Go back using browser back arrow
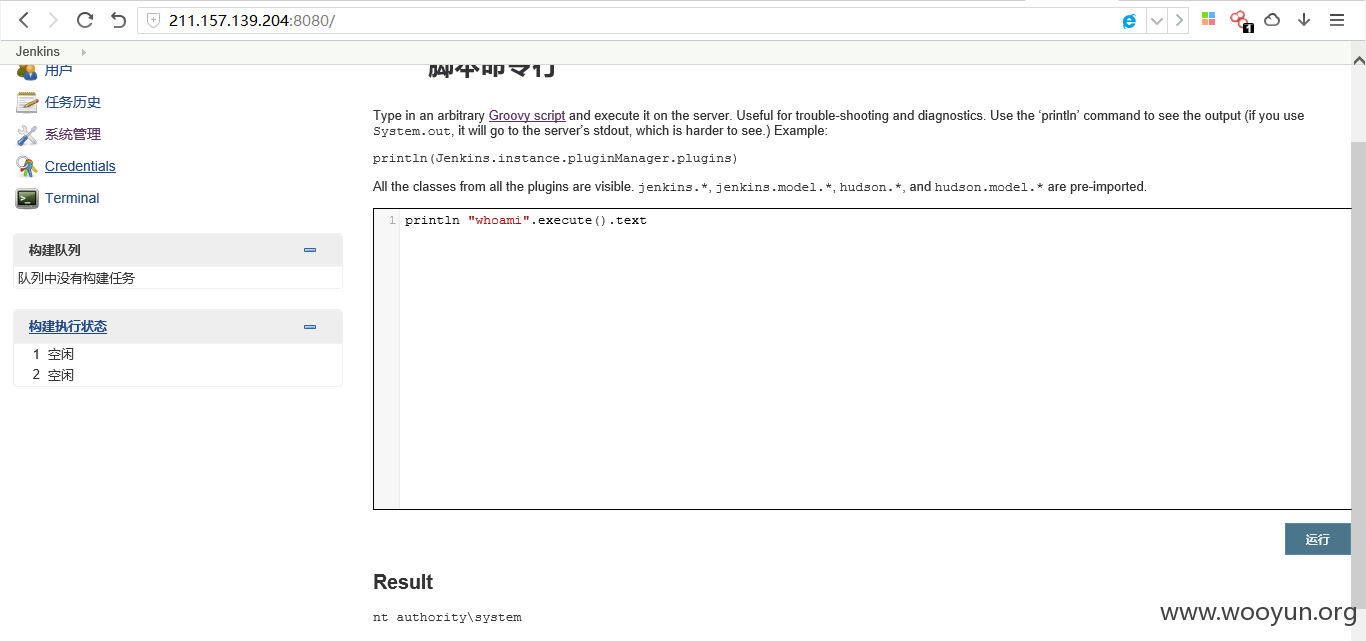Image resolution: width=1366 pixels, height=641 pixels. pyautogui.click(x=24, y=20)
